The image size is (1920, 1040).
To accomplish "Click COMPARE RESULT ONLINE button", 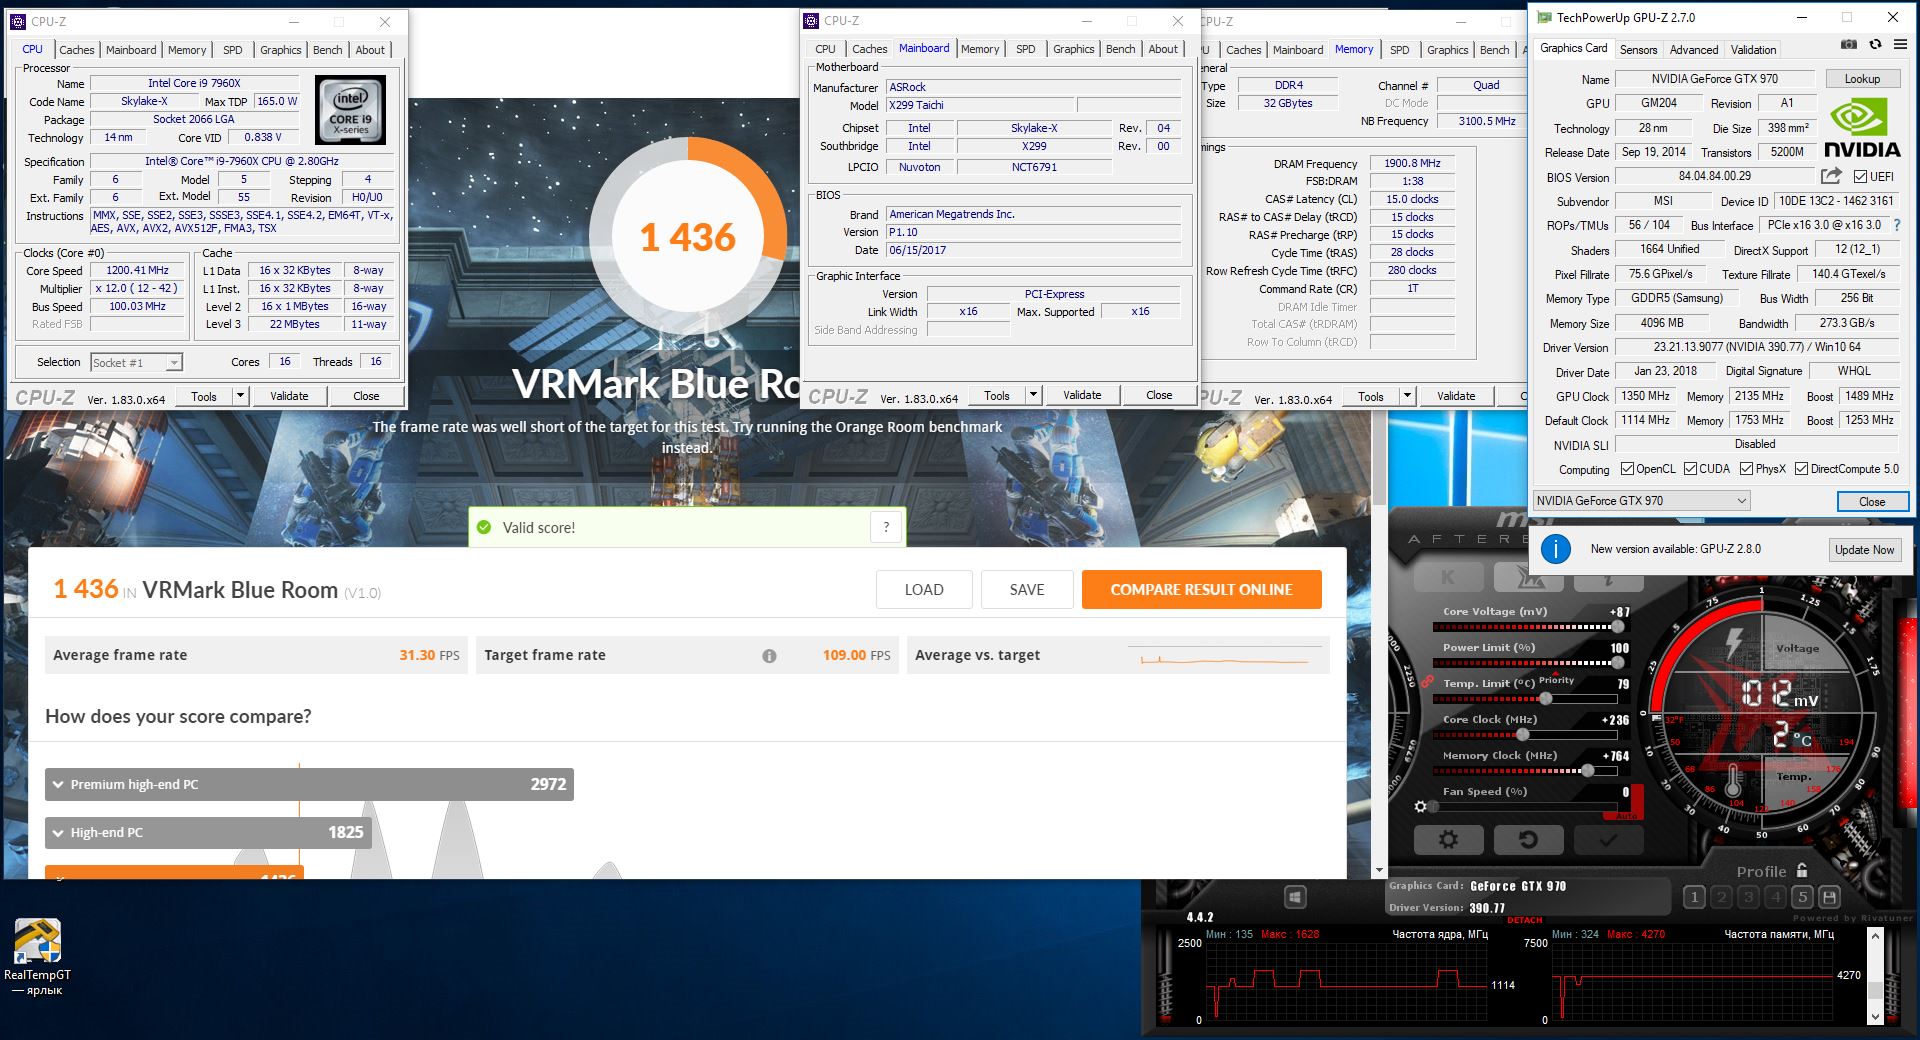I will 1201,590.
